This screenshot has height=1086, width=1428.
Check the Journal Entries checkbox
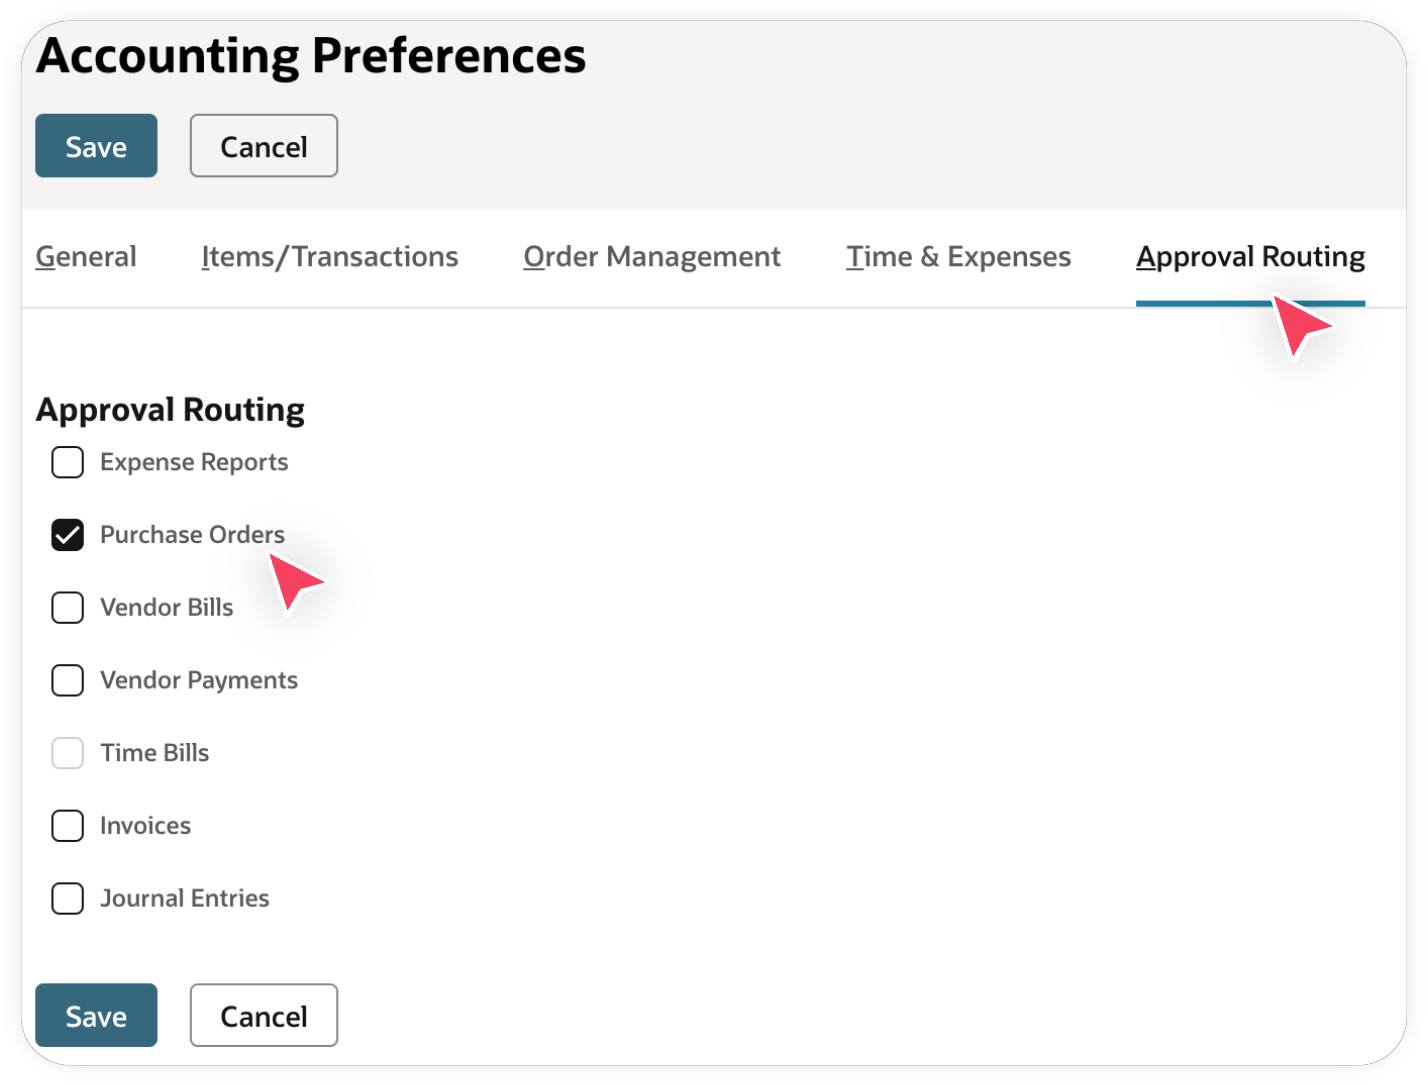click(67, 898)
